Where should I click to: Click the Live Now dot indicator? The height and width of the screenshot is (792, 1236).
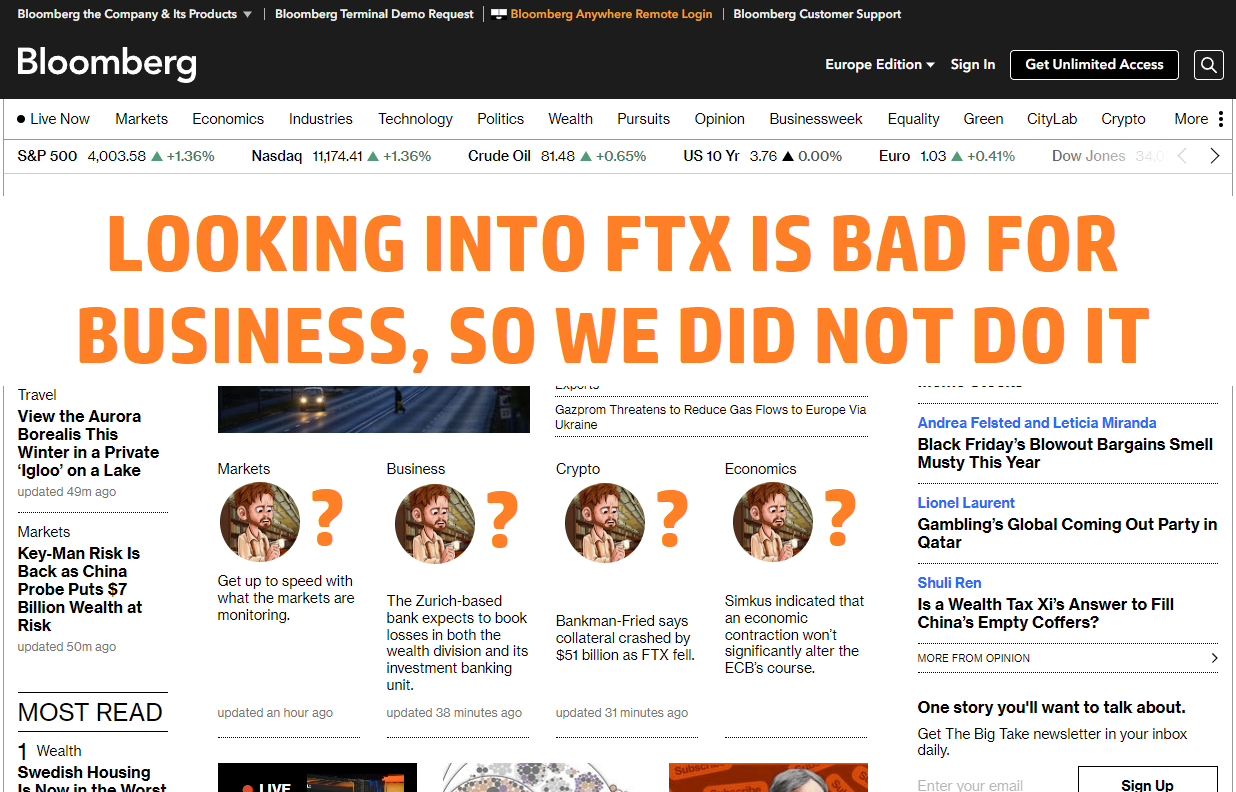coord(21,119)
